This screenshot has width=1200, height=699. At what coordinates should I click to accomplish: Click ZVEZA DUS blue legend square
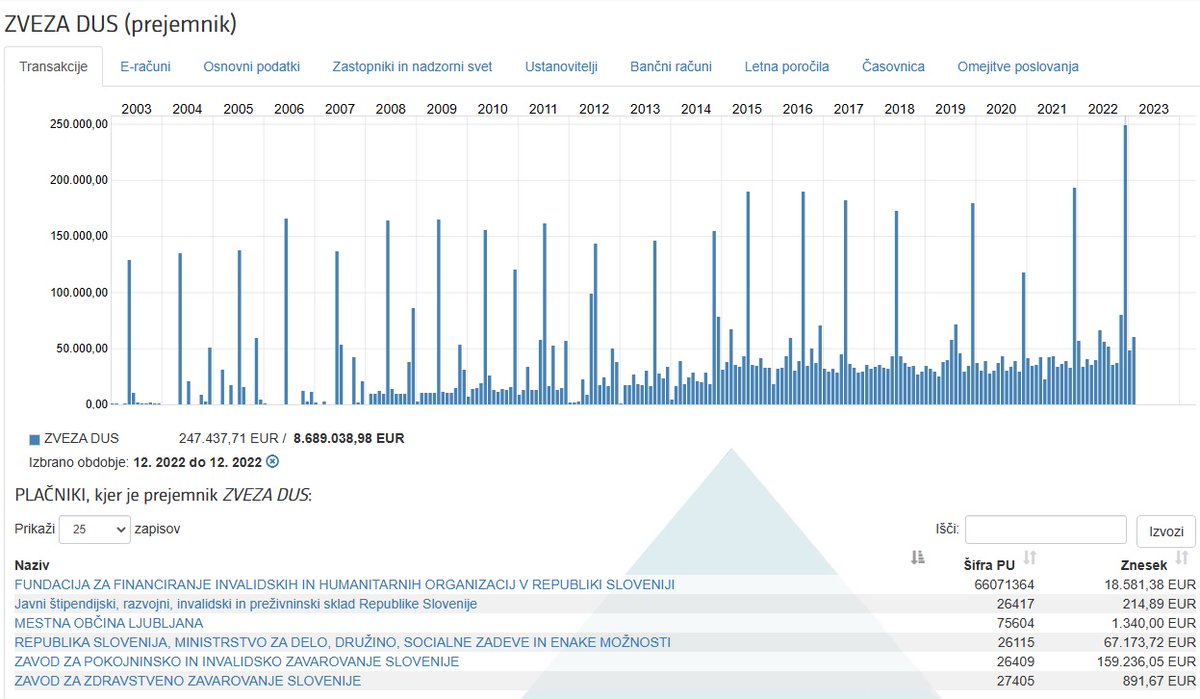pyautogui.click(x=35, y=439)
